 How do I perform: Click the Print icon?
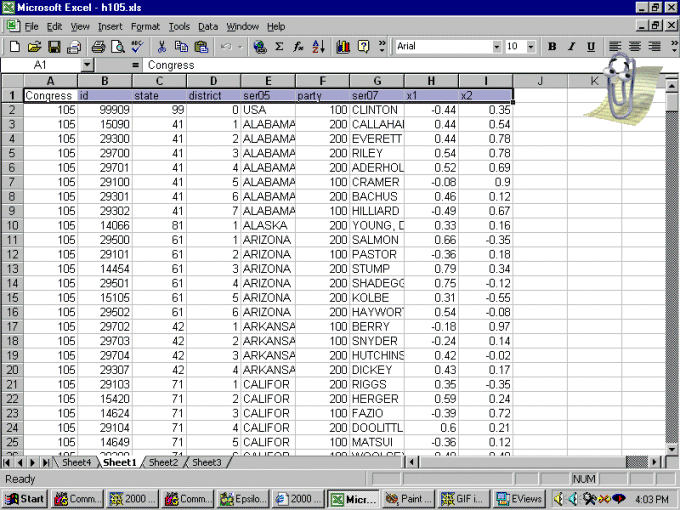tap(98, 47)
